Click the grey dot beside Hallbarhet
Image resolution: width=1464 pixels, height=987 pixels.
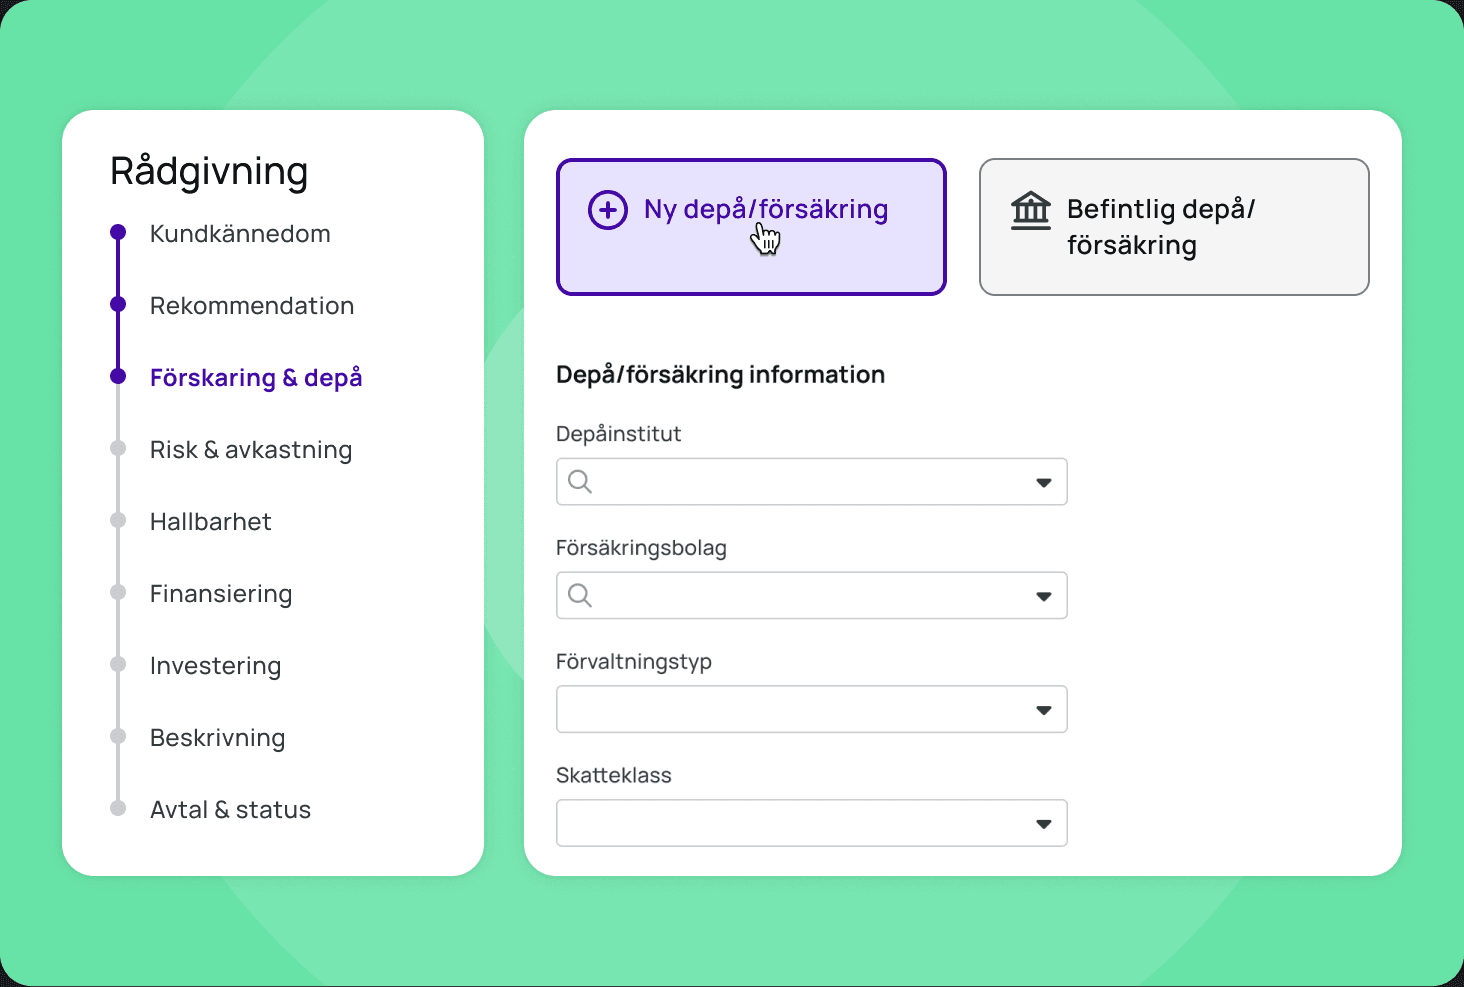point(118,521)
